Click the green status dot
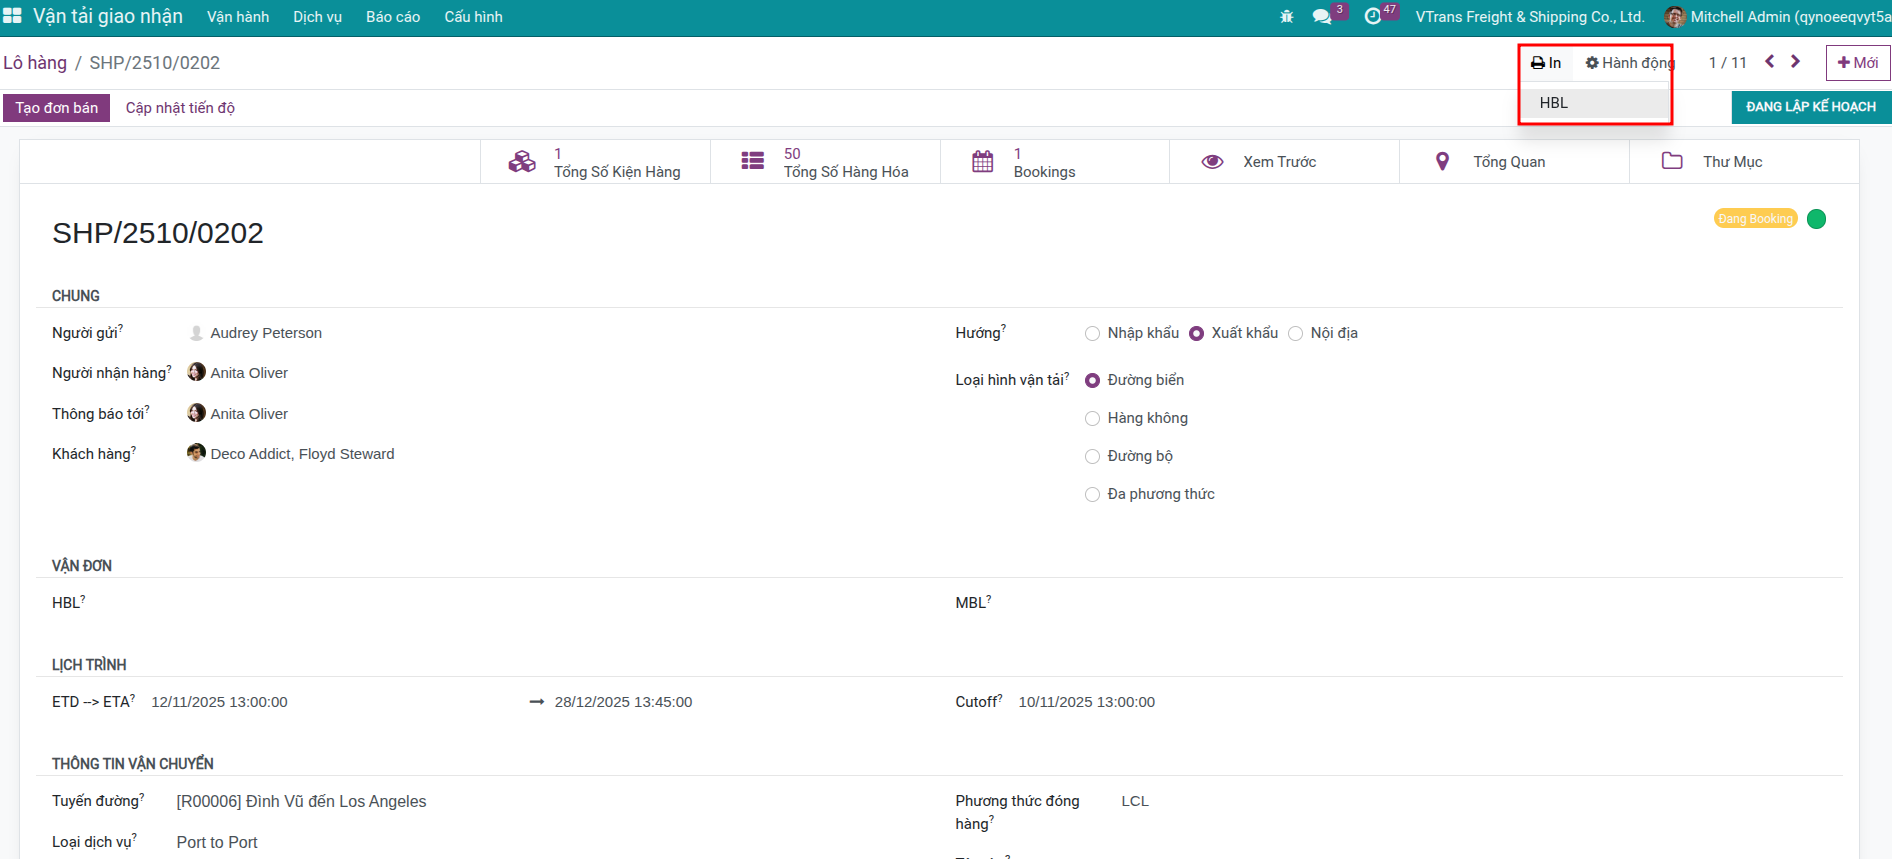 (1817, 219)
